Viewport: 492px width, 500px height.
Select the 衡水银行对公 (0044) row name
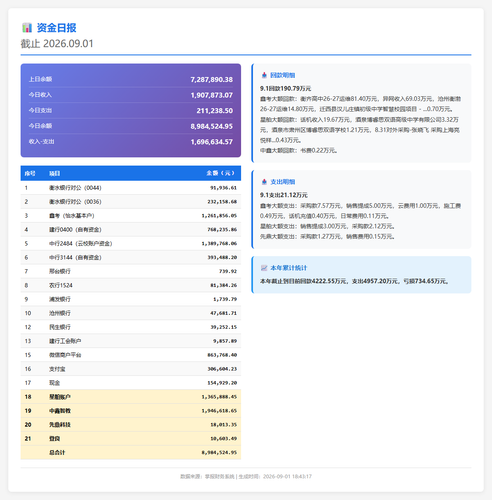[75, 188]
